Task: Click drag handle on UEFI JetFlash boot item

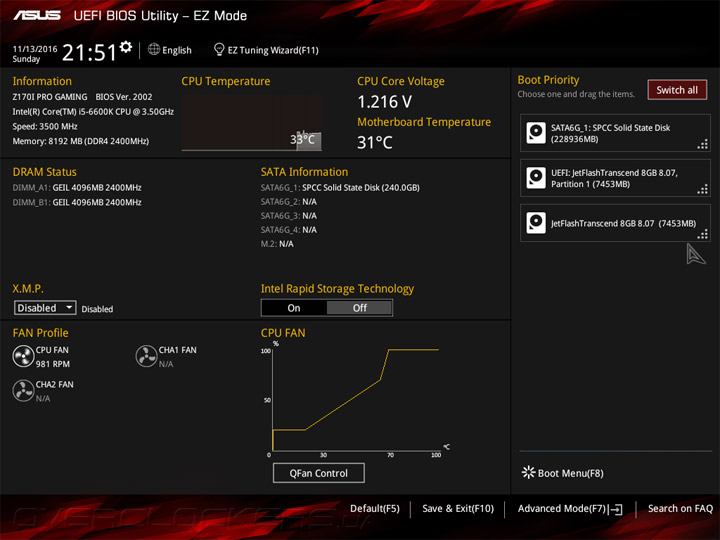Action: pyautogui.click(x=703, y=189)
